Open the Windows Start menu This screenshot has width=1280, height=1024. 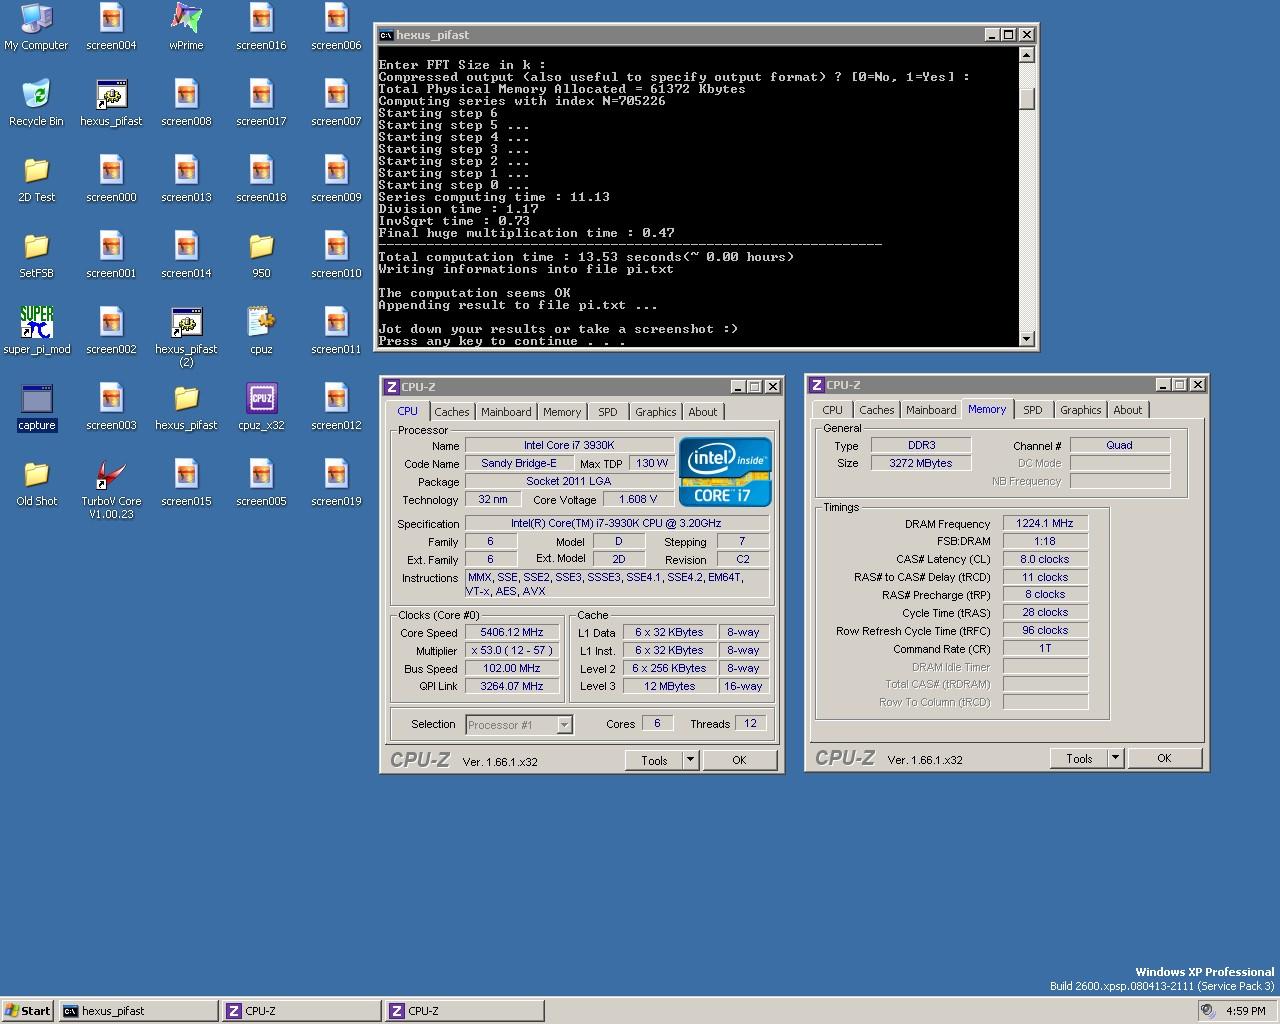tap(28, 1011)
